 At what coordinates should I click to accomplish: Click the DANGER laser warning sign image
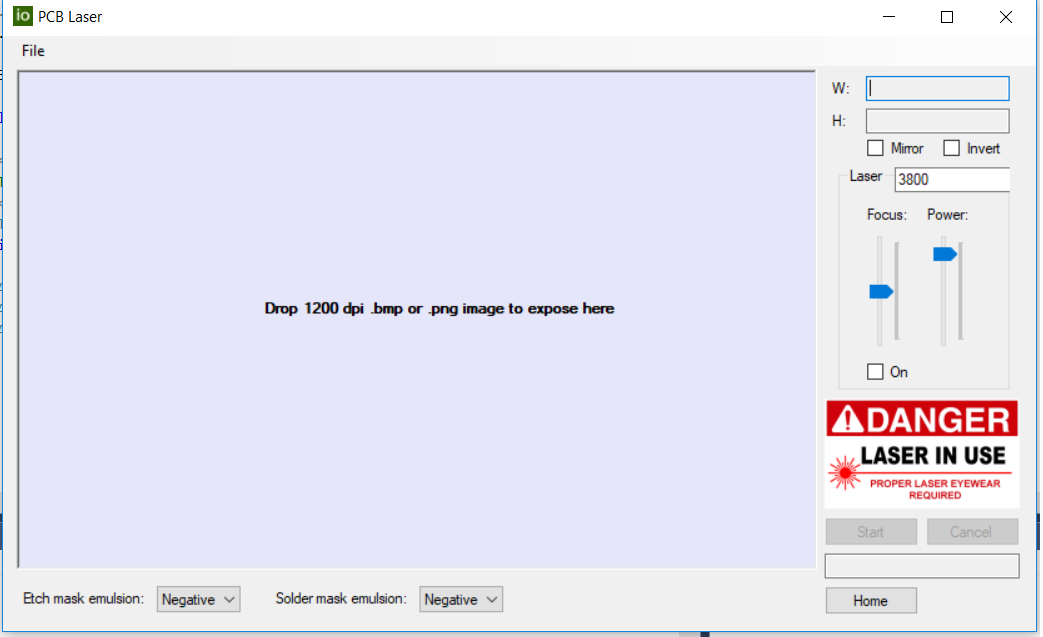click(921, 454)
